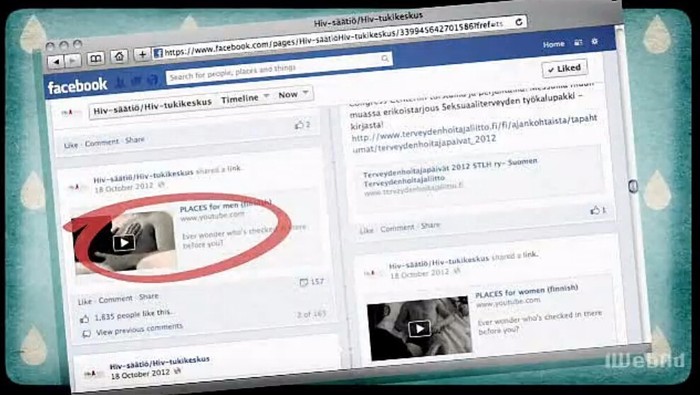700x395 pixels.
Task: Open the bookmarks book icon
Action: [x=96, y=58]
